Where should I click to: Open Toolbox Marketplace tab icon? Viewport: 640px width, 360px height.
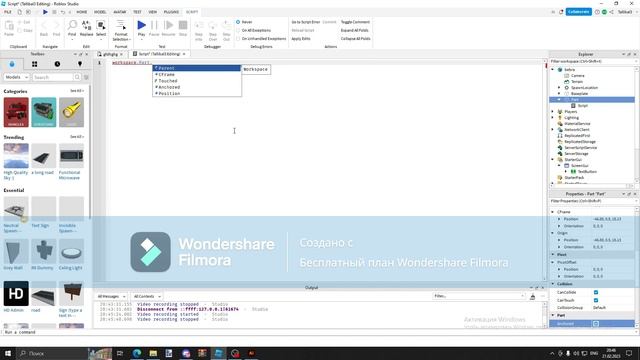pos(12,64)
